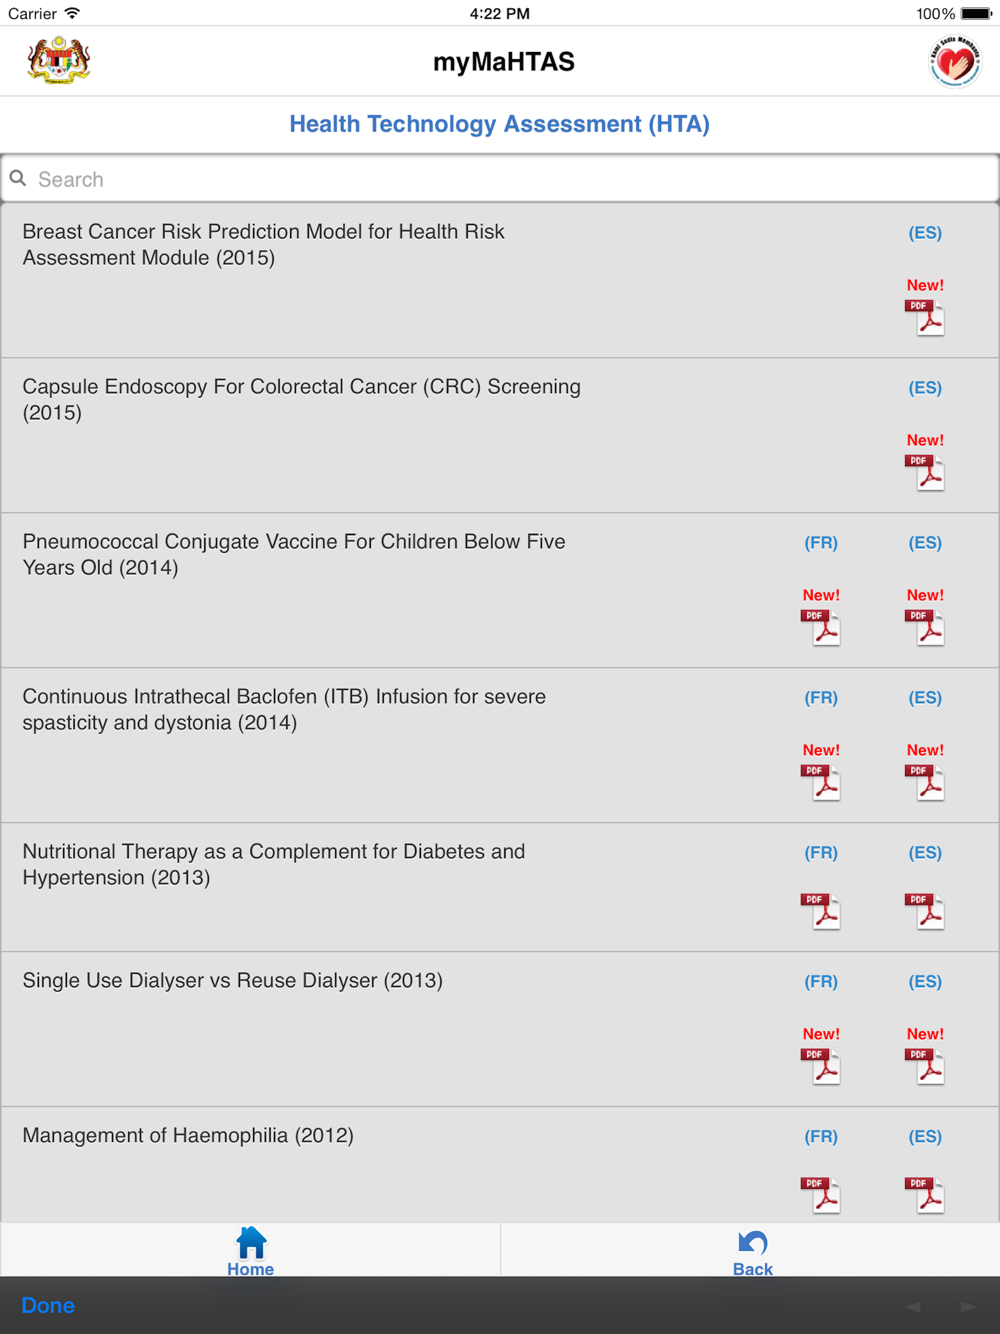Tap the Done button
1000x1334 pixels.
[48, 1305]
